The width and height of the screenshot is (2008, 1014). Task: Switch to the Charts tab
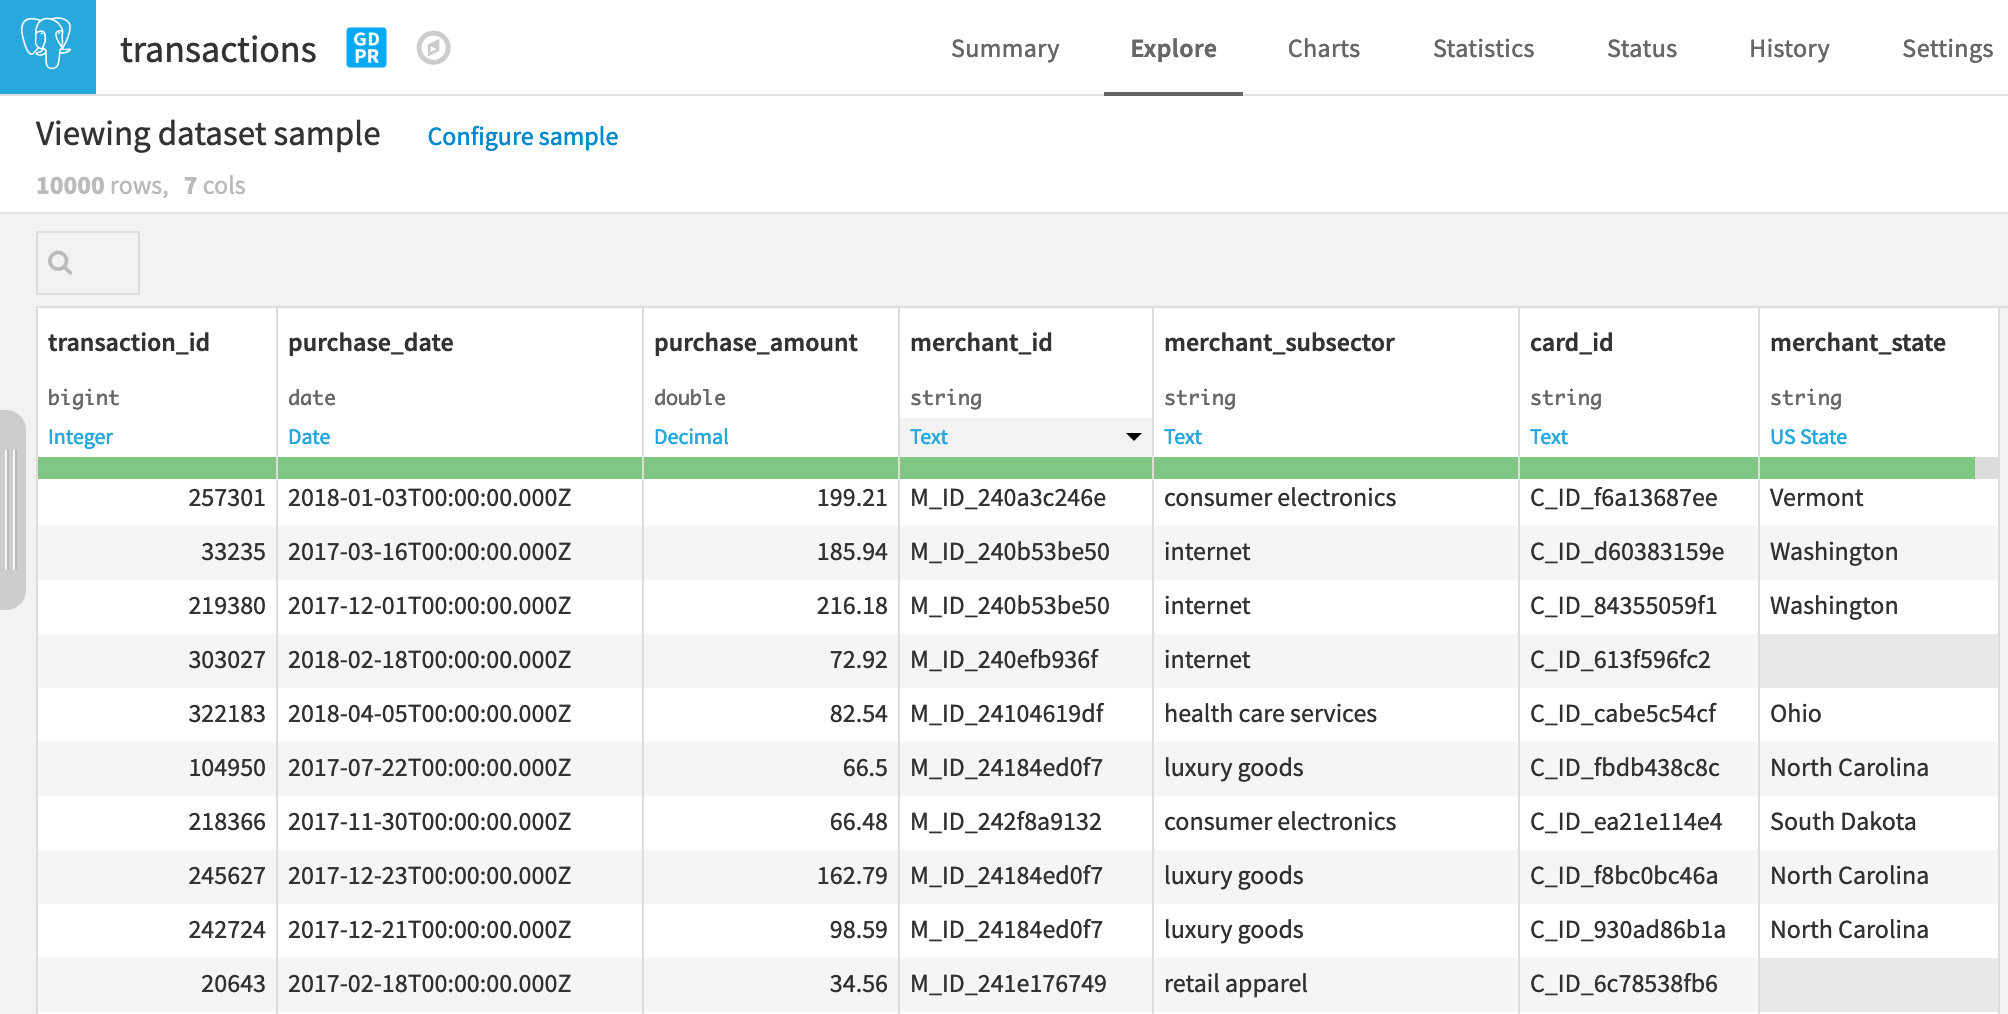click(1323, 48)
